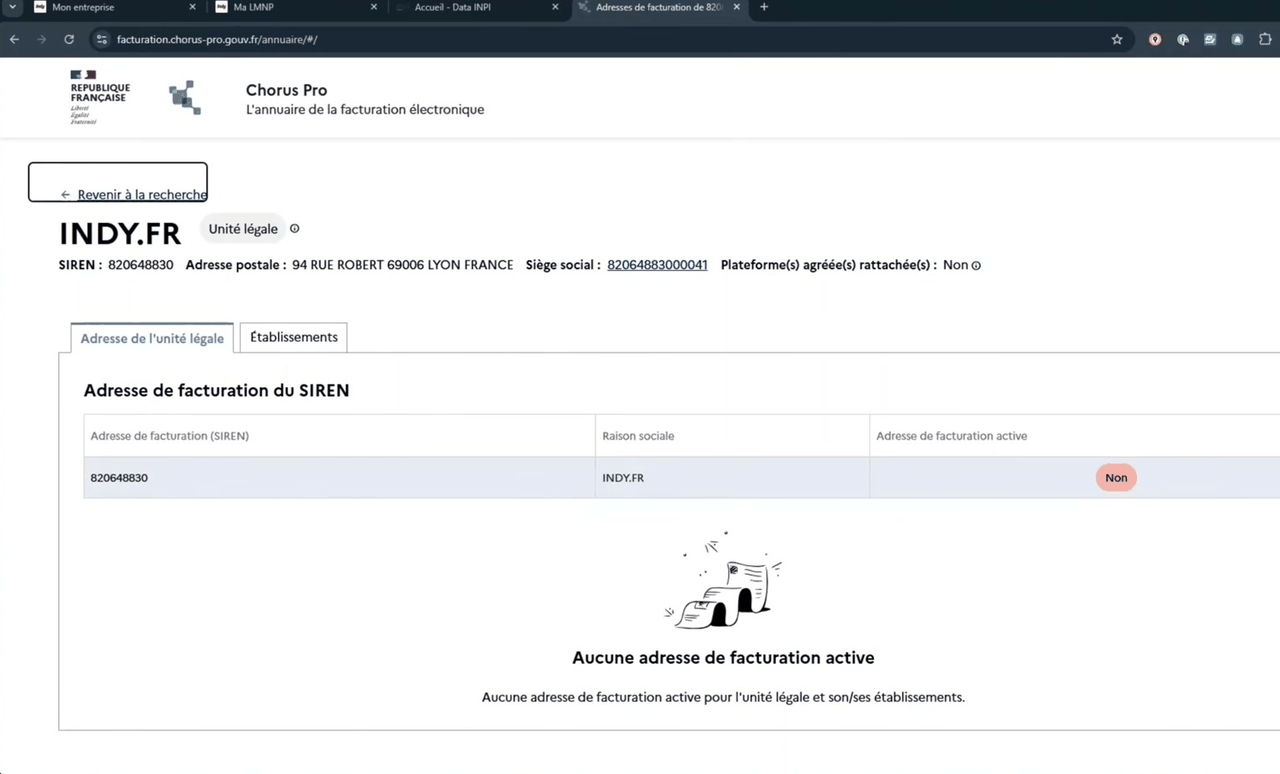Open the Accueil - Data INPI browser tab
1280x774 pixels.
point(453,7)
